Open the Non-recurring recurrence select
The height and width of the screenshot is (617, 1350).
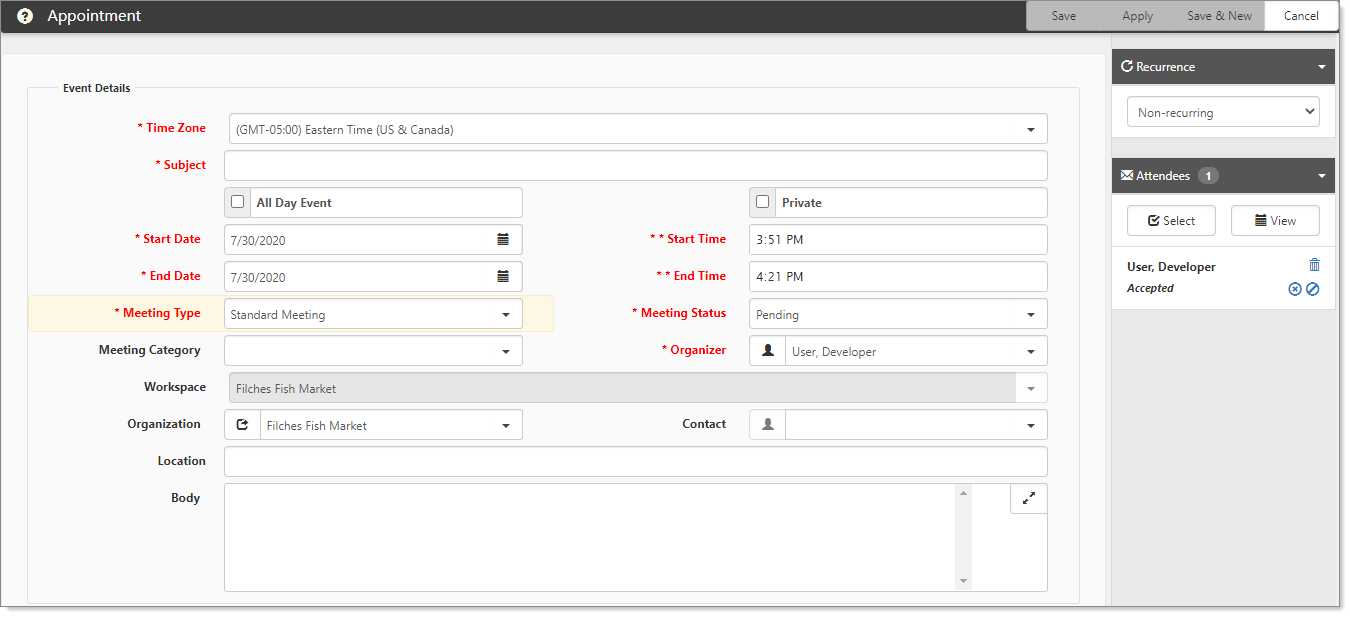1223,112
